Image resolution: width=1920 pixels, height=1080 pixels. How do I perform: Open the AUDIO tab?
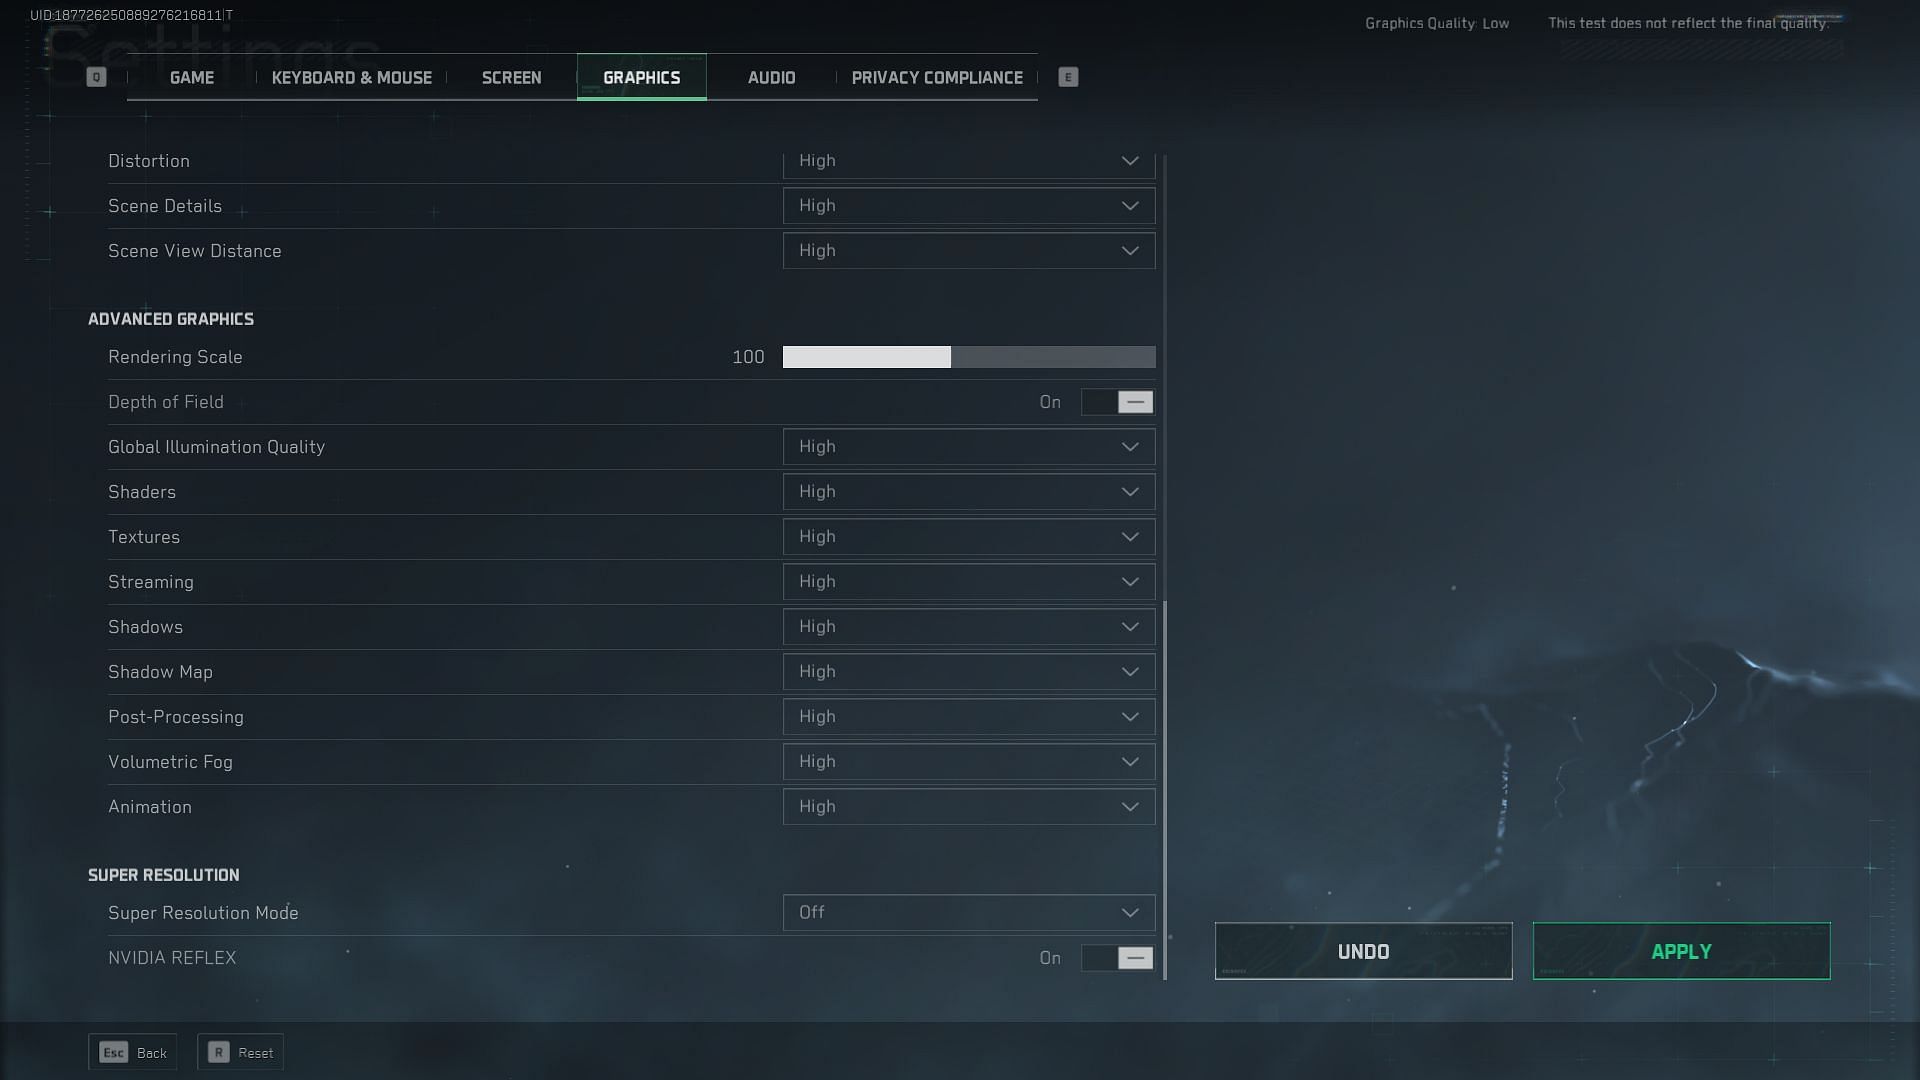(x=771, y=76)
